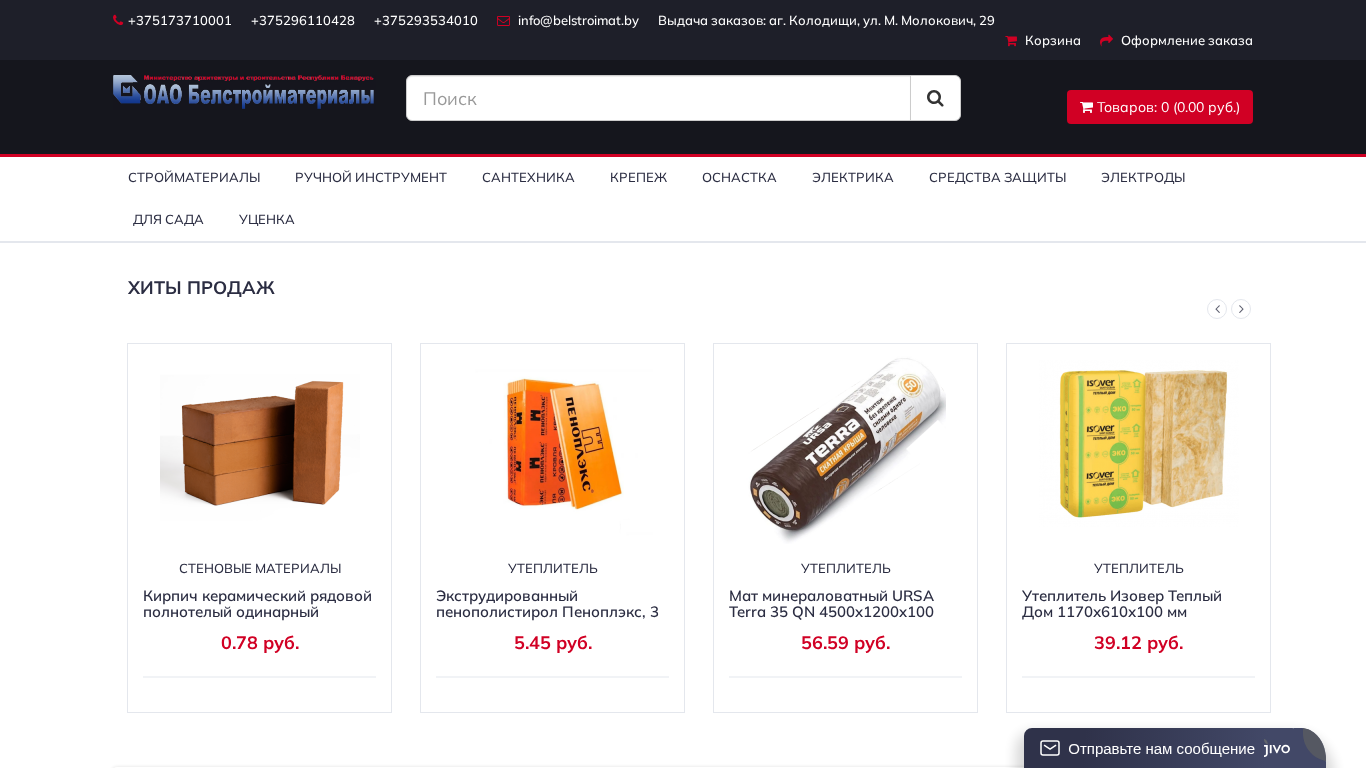Viewport: 1366px width, 768px height.
Task: Click the search magnifier icon button
Action: point(935,98)
